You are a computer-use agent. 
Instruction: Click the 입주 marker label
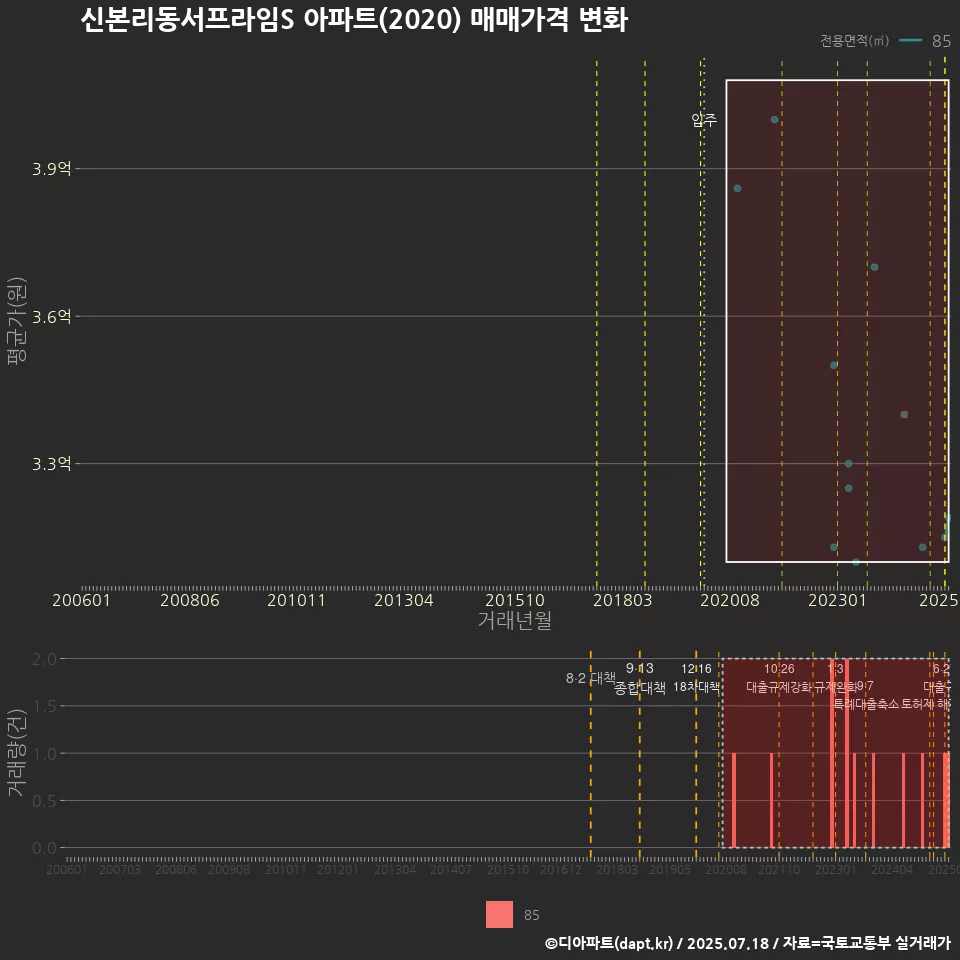(703, 119)
